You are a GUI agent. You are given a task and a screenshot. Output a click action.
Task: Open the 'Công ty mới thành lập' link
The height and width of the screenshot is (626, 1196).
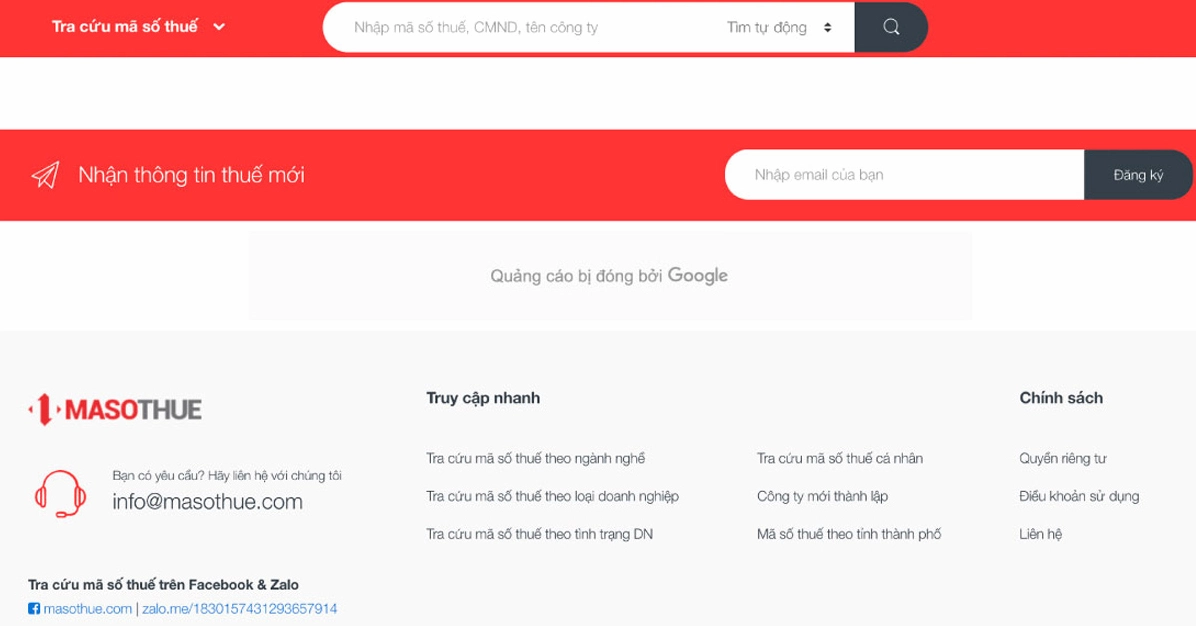pos(822,496)
